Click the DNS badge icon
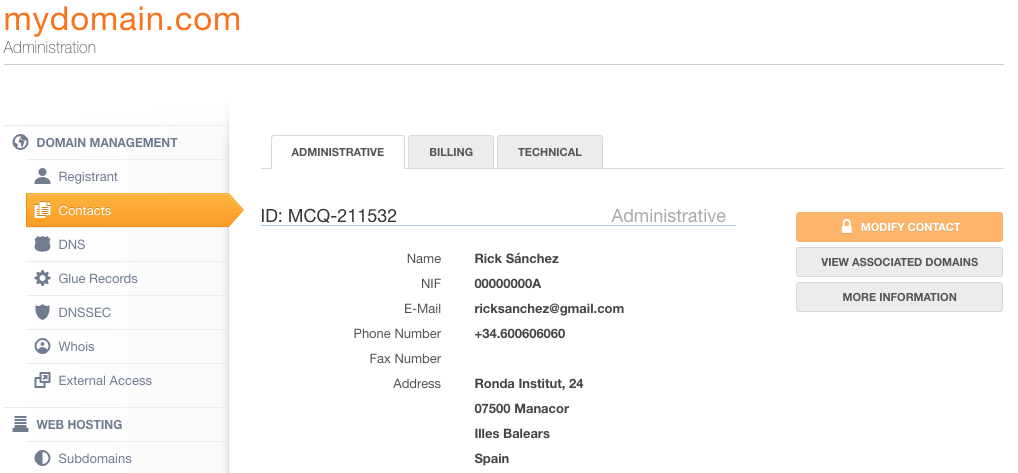Image resolution: width=1018 pixels, height=473 pixels. (x=42, y=244)
